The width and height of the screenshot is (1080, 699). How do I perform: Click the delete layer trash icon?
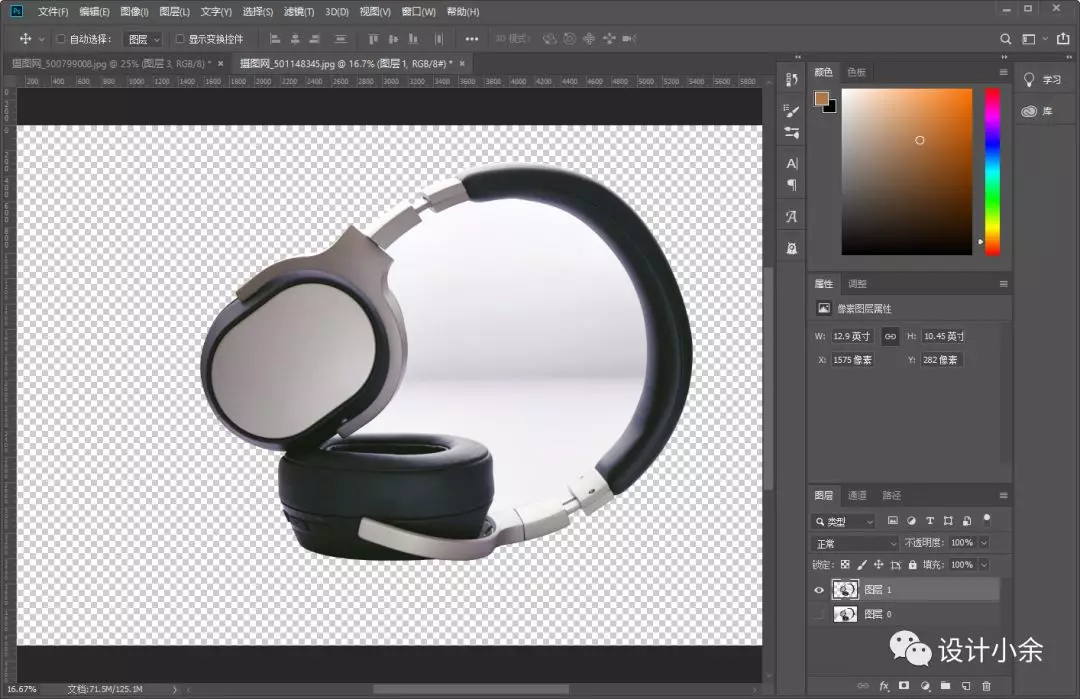pos(986,686)
